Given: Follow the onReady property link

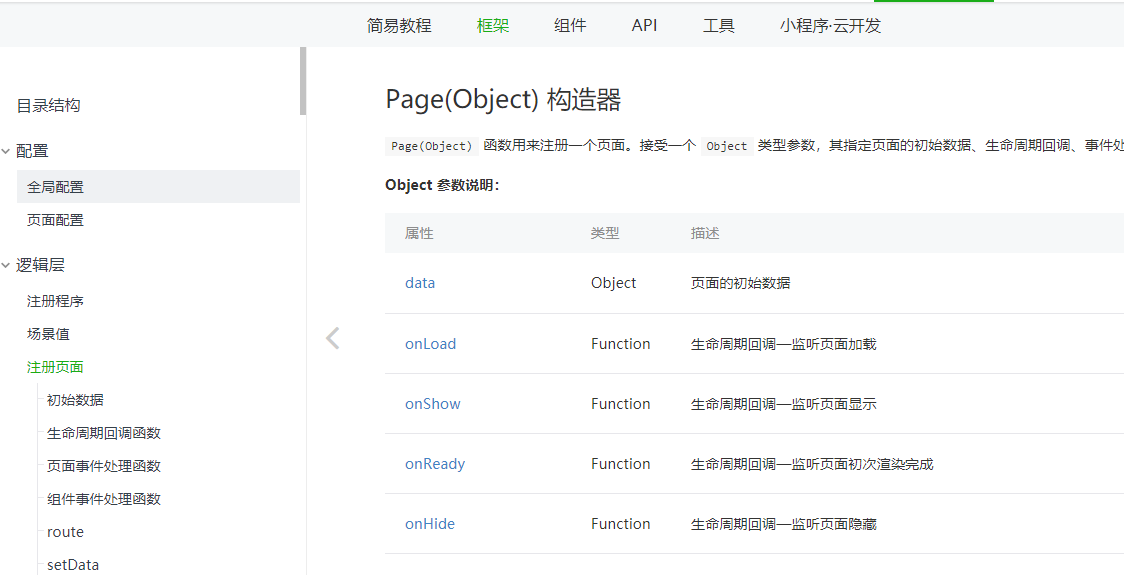Looking at the screenshot, I should tap(435, 465).
